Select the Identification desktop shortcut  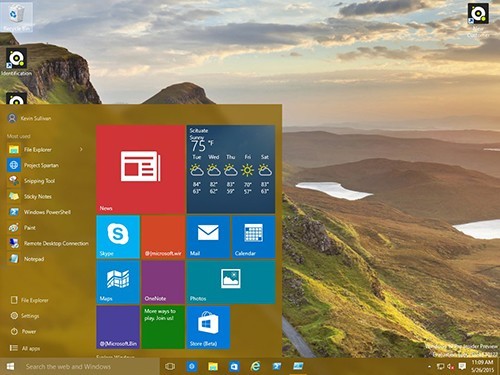16,62
